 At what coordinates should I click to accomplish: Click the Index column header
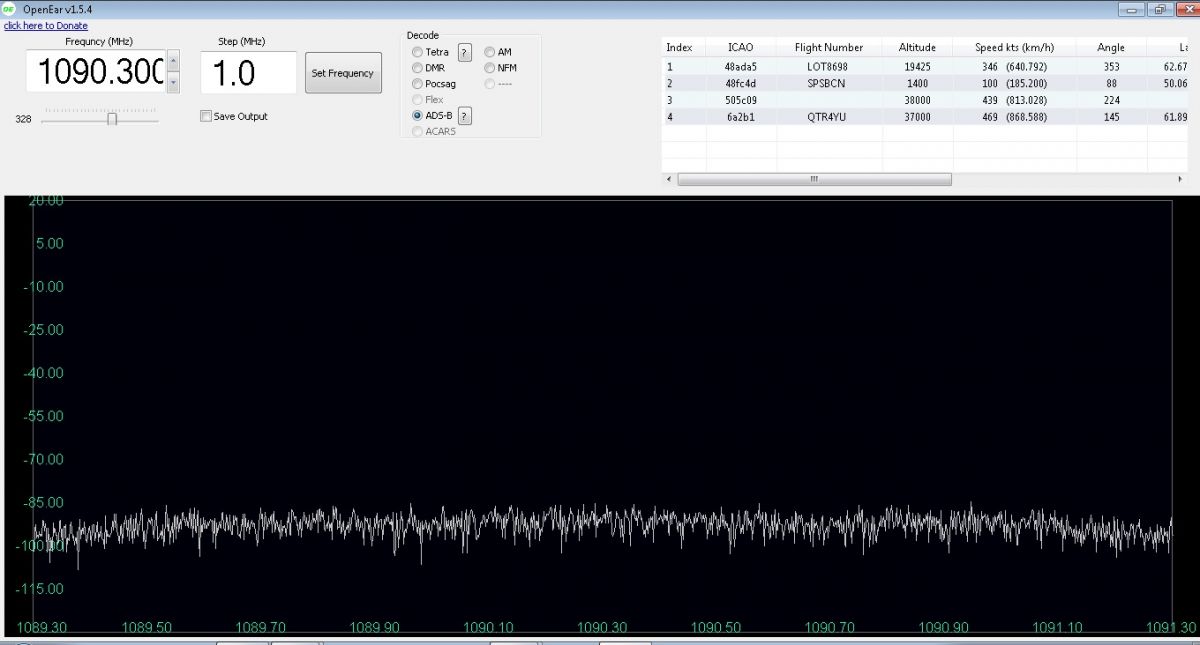tap(684, 47)
